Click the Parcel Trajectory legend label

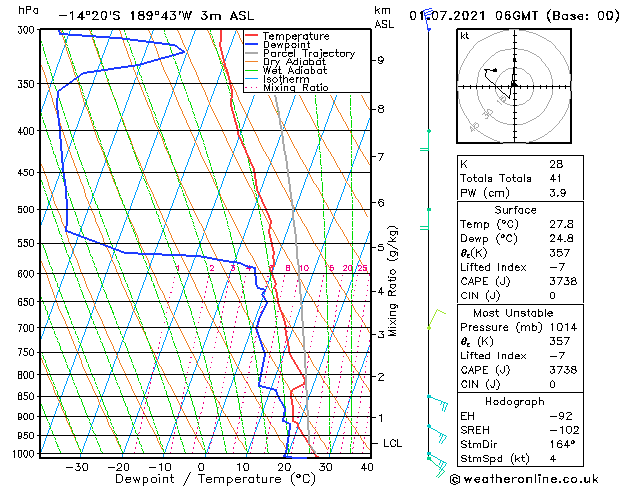(309, 53)
